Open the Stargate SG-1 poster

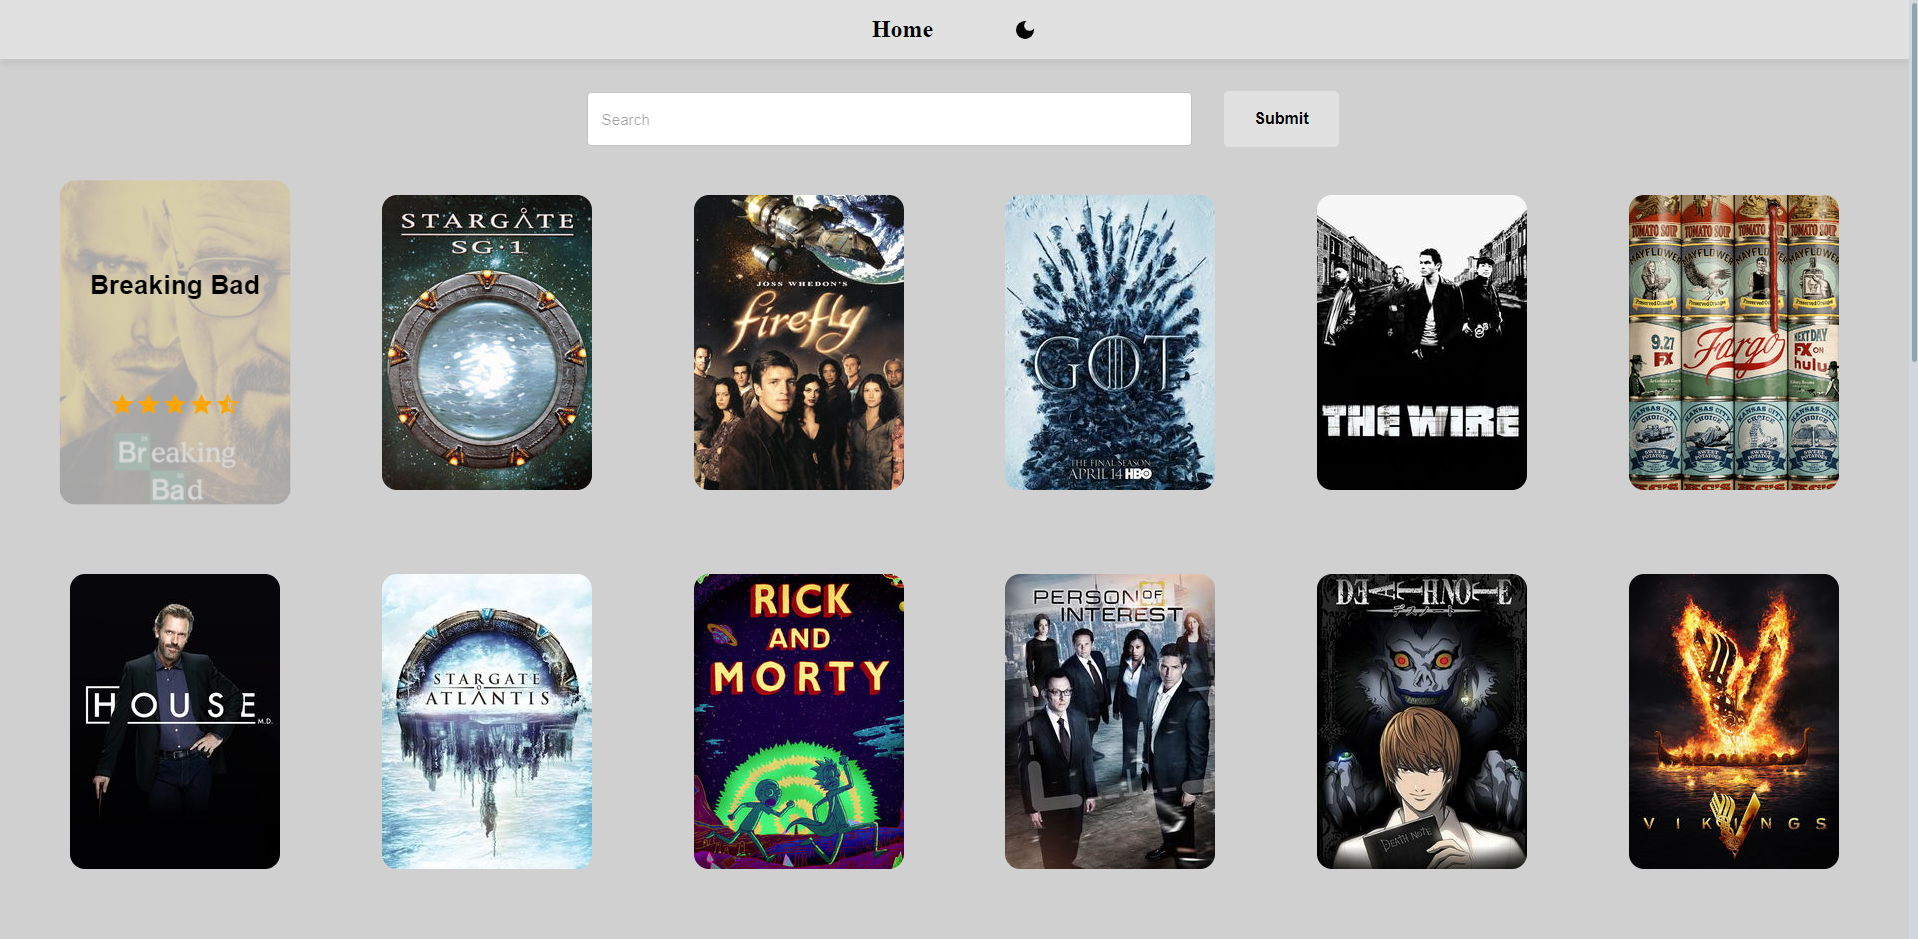click(487, 342)
